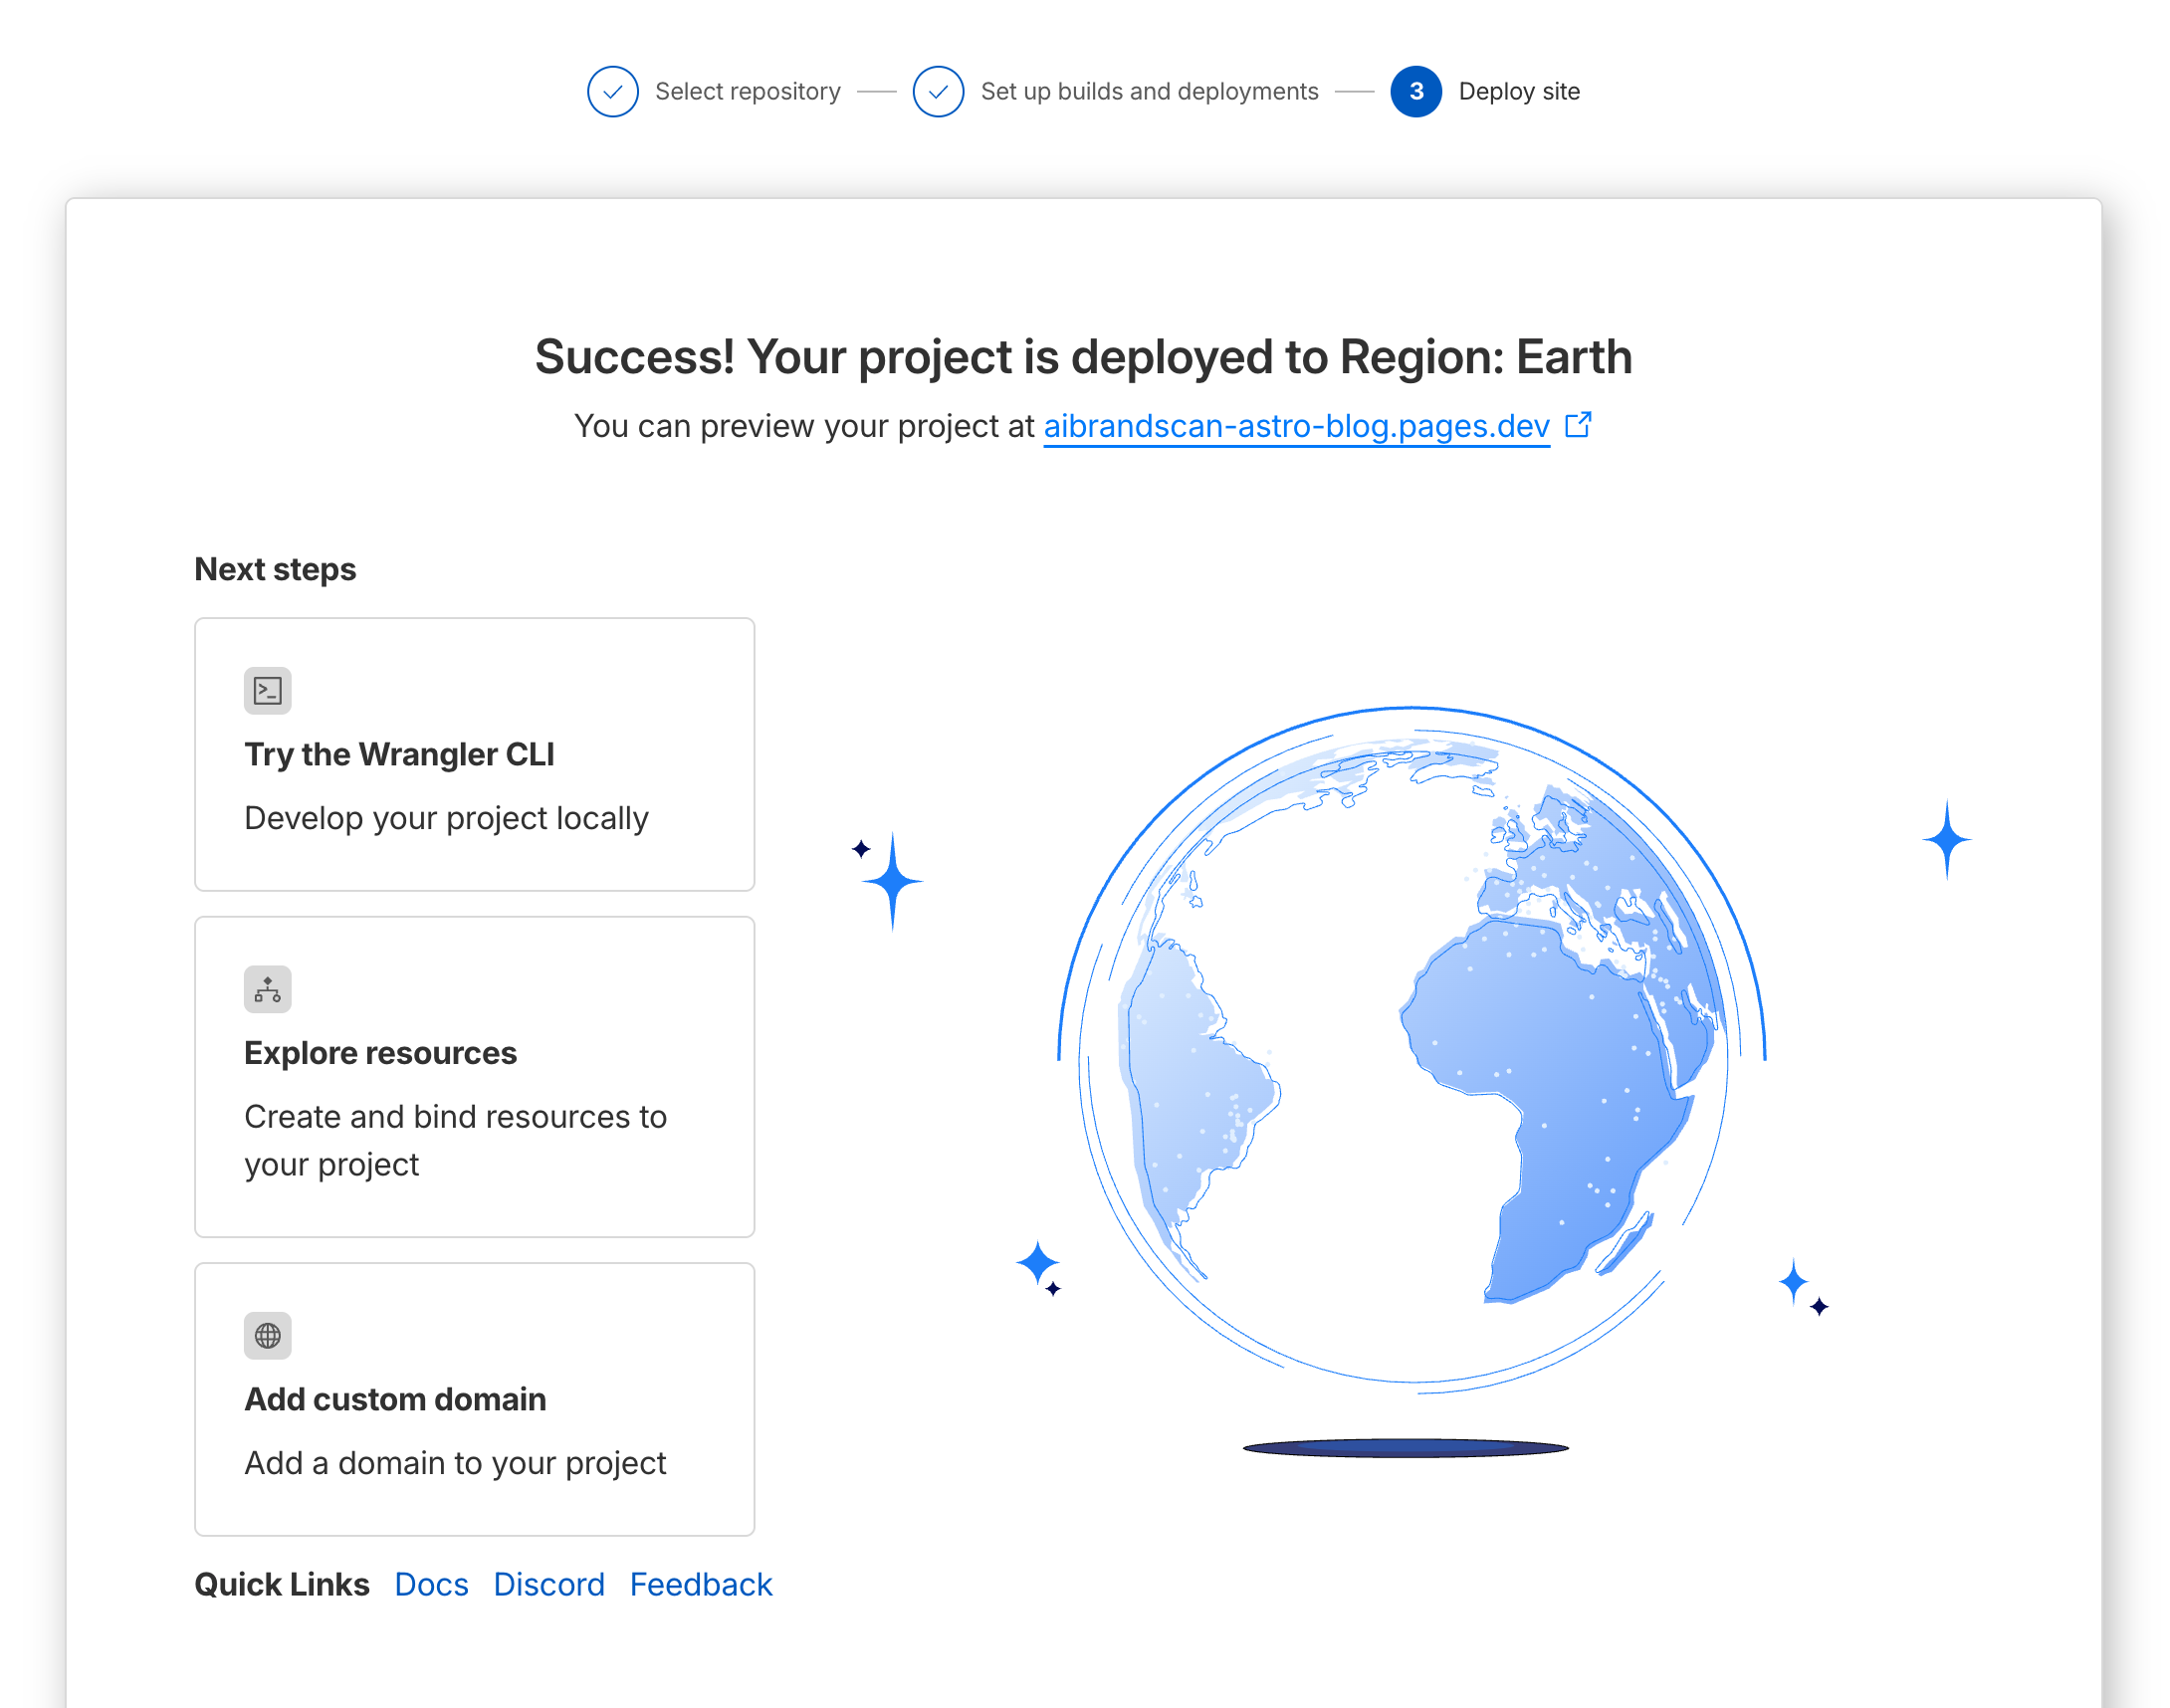
Task: Click the network hierarchy icon in Explore resources
Action: click(x=267, y=989)
